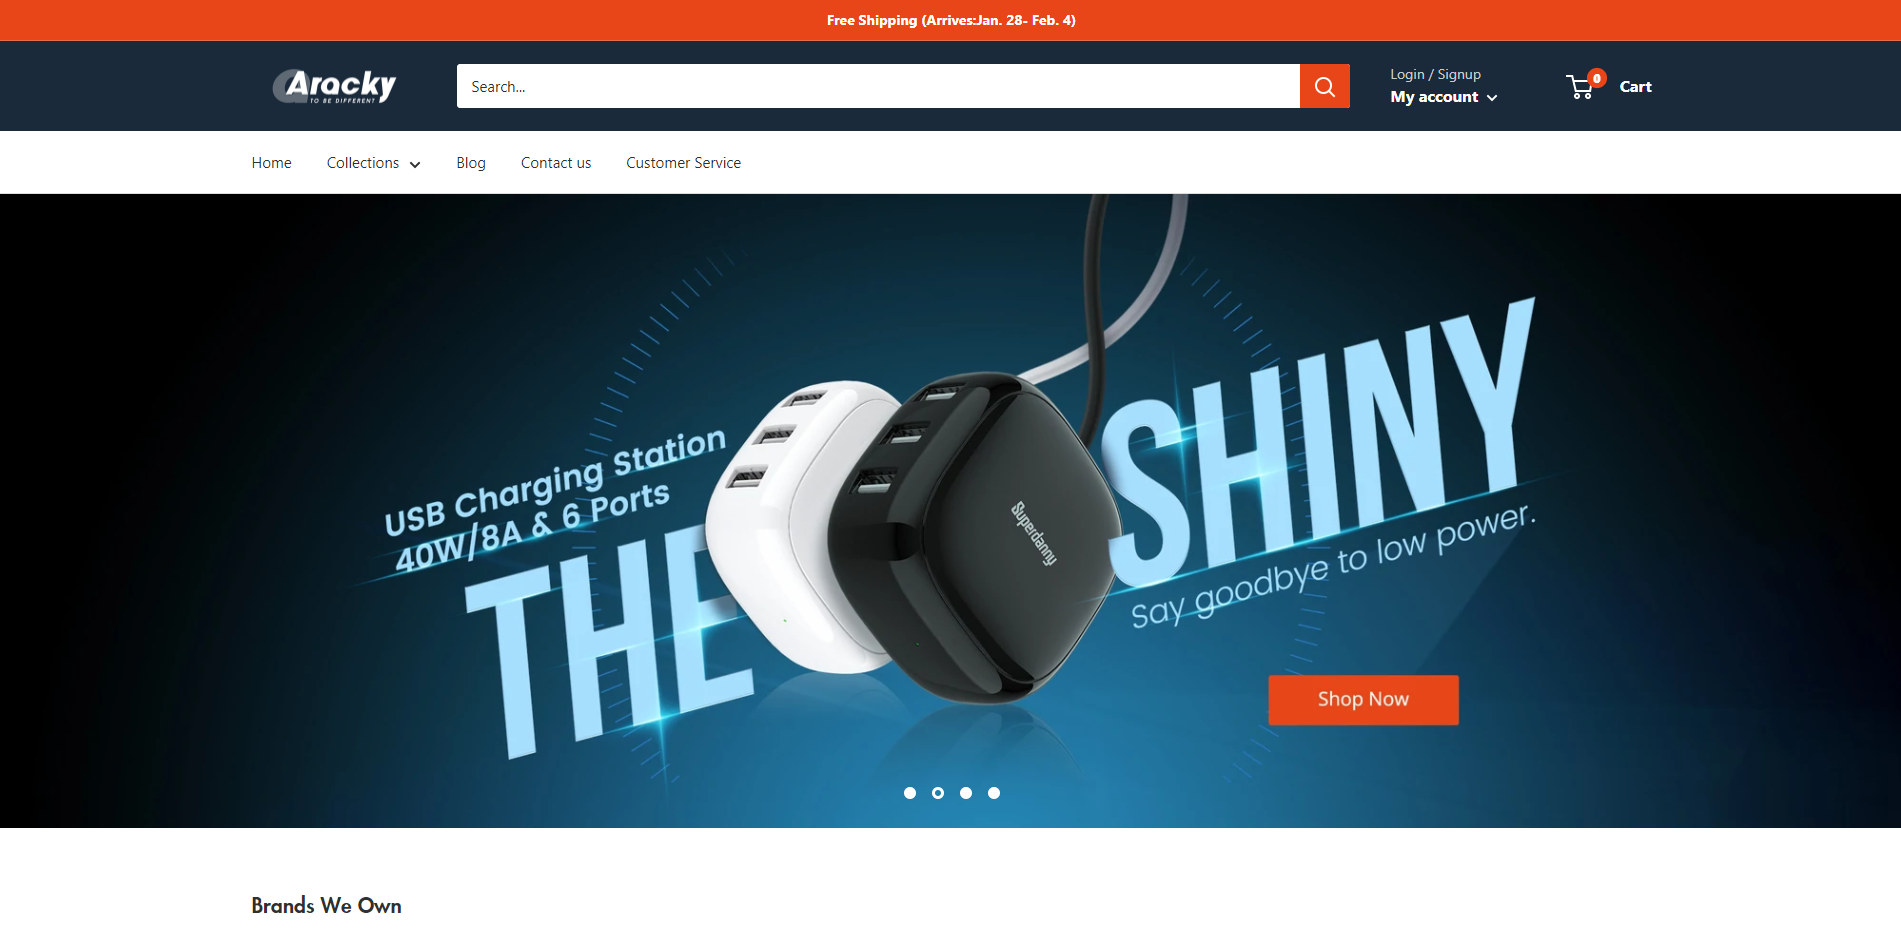Open the Blog page

click(x=471, y=163)
